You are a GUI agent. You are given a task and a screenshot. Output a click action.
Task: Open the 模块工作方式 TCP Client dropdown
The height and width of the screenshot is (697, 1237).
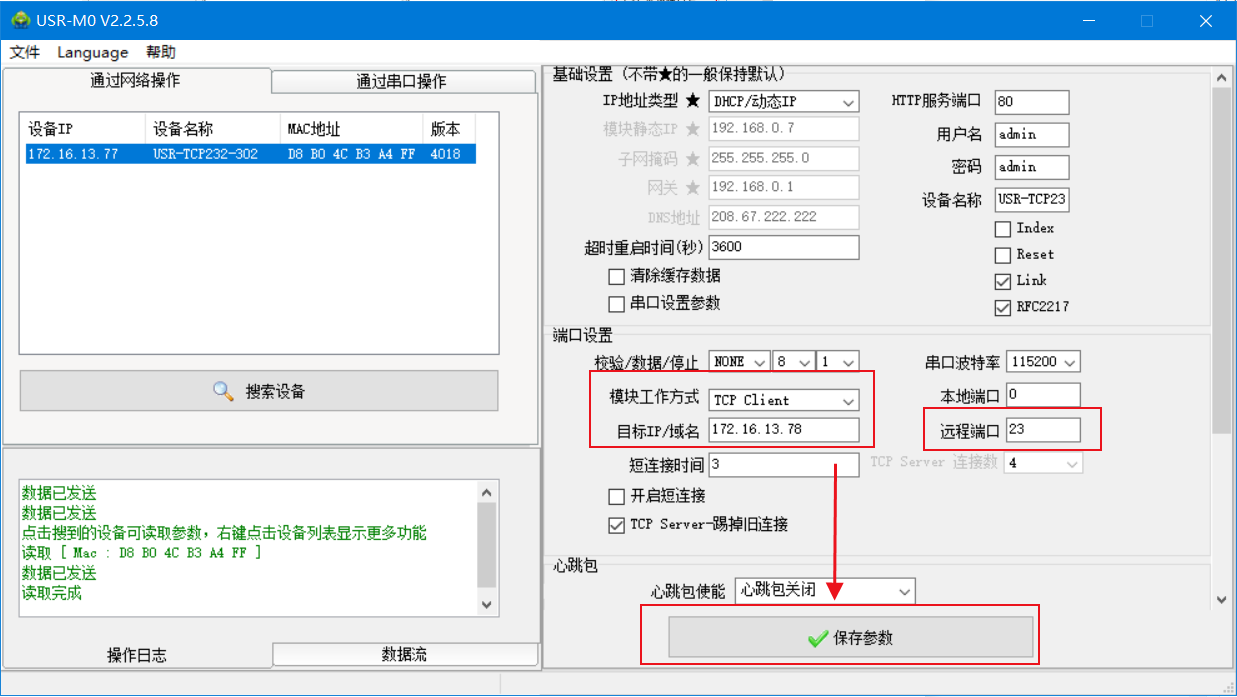[x=783, y=400]
